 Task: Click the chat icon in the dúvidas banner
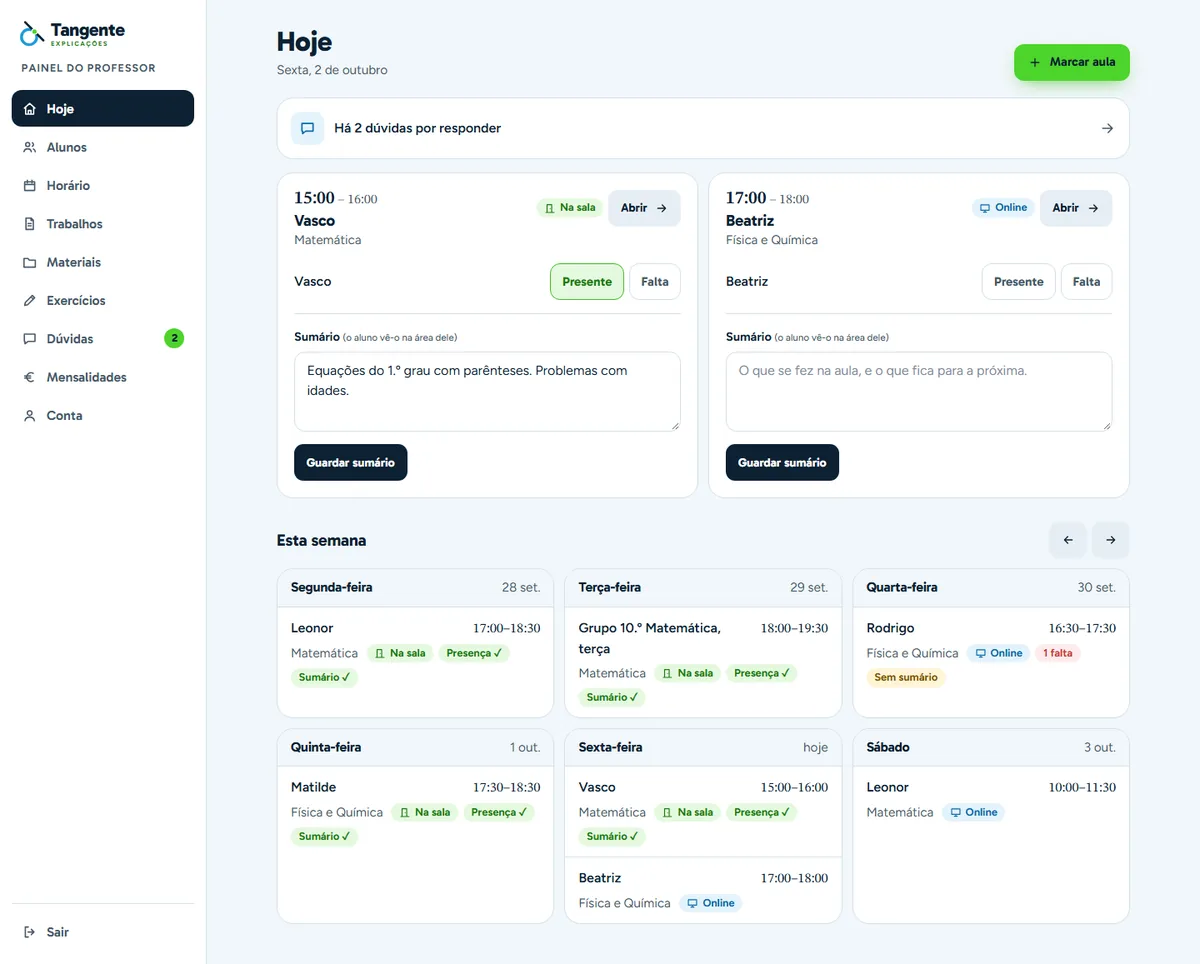click(x=308, y=128)
